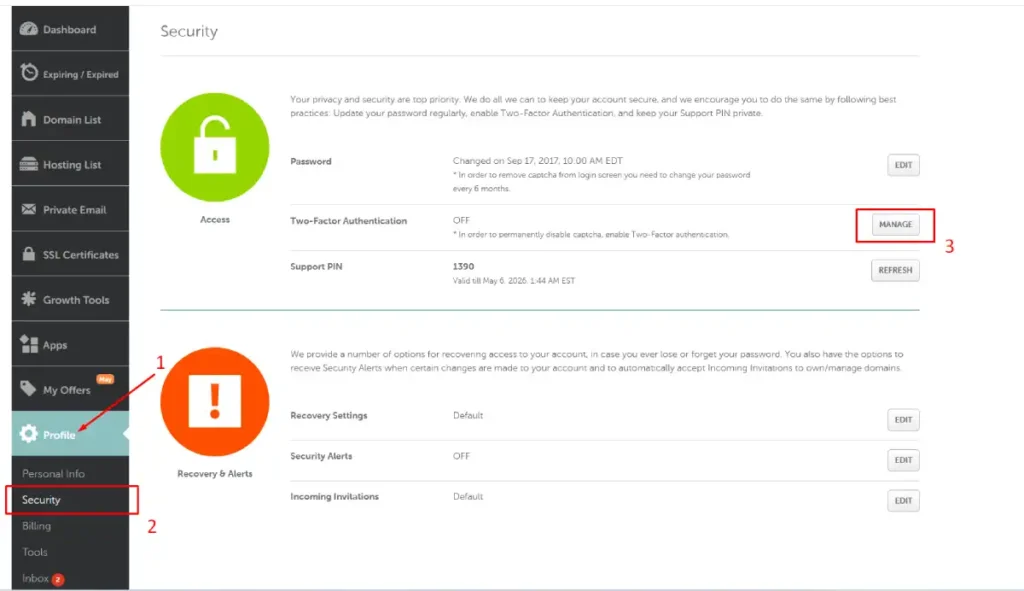Open Inbox submenu item
Viewport: 1024px width, 591px height.
click(x=35, y=578)
